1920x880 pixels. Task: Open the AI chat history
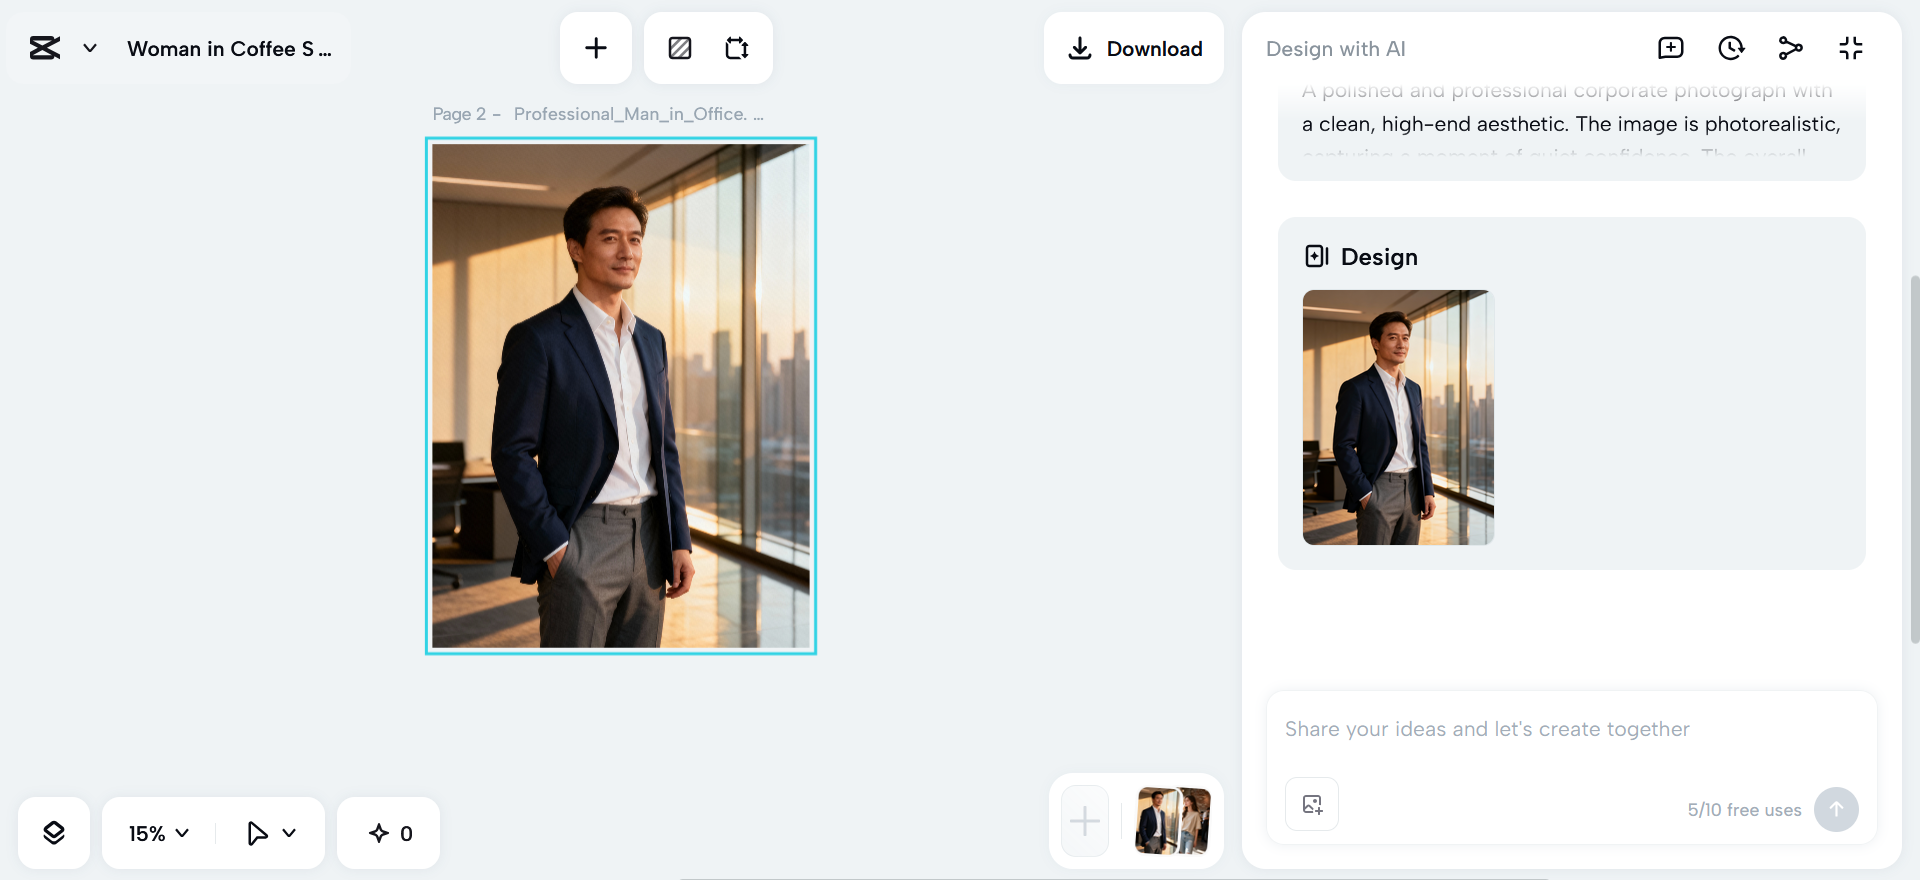pos(1730,48)
